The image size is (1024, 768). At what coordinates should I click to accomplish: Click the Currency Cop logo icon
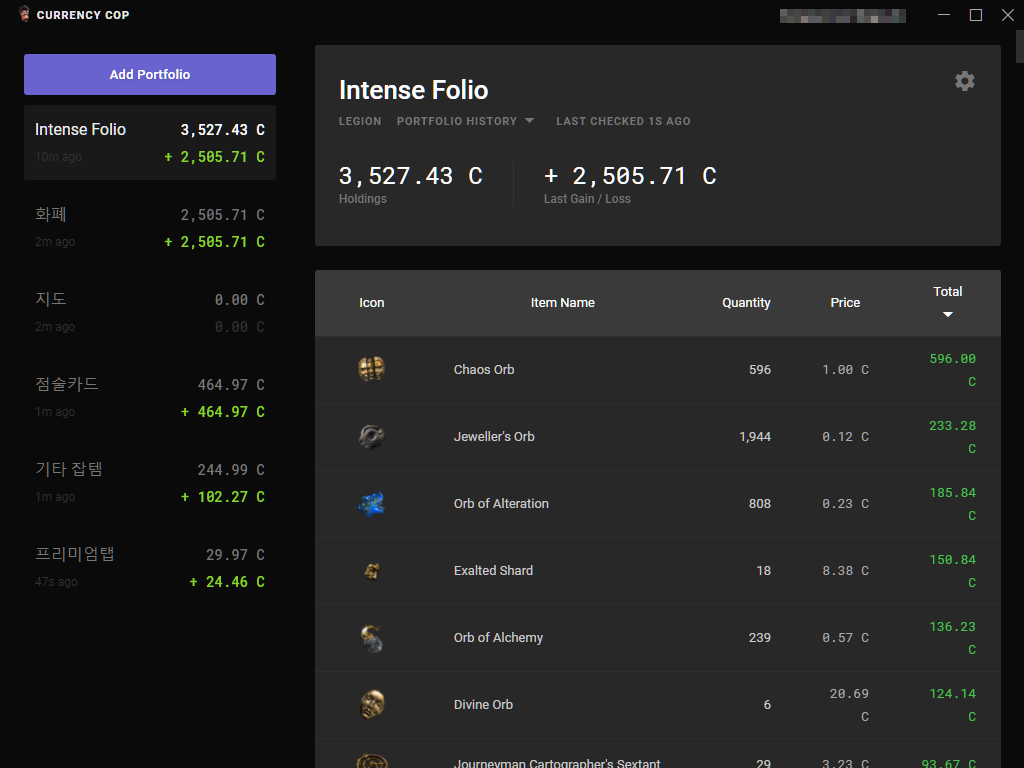coord(24,14)
